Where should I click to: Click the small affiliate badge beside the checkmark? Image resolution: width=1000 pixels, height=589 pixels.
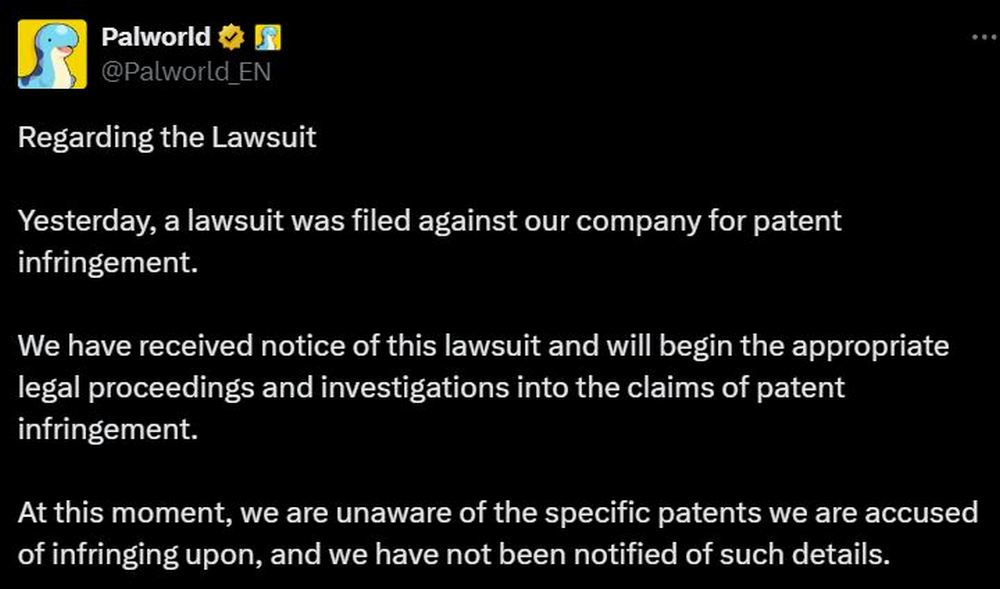[x=268, y=38]
